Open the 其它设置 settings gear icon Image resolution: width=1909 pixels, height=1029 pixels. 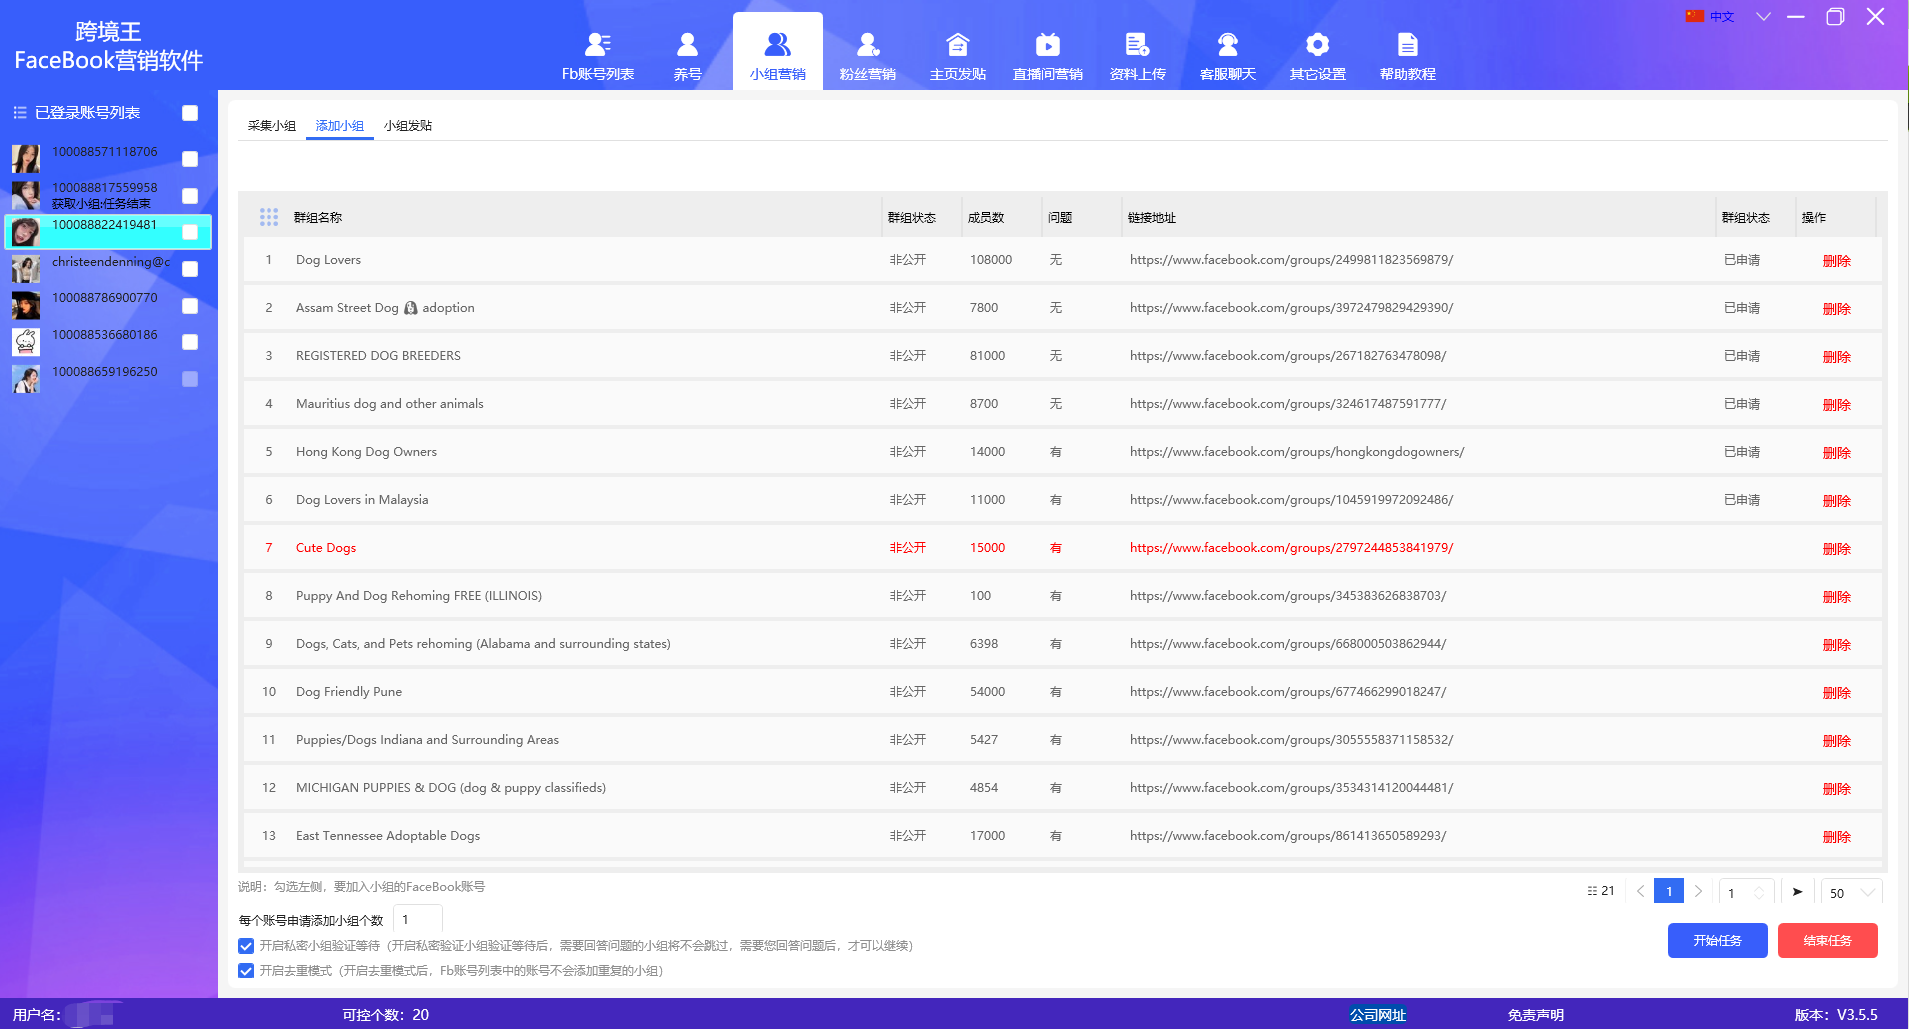[x=1317, y=45]
